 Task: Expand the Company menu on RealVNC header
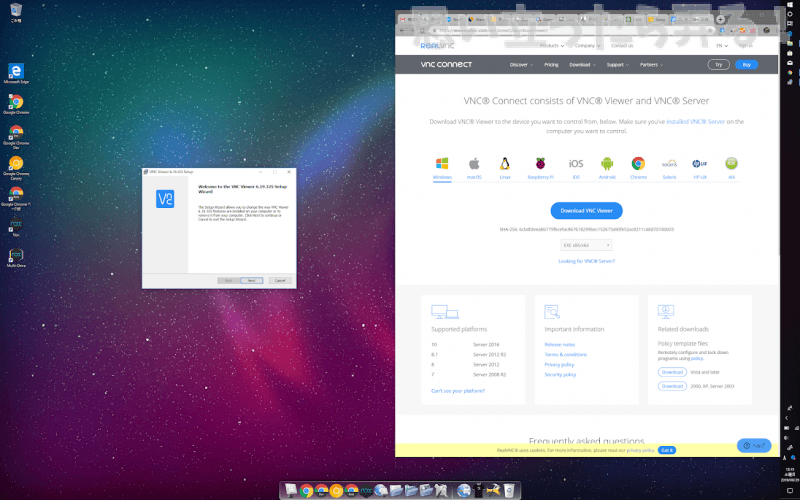(x=587, y=45)
